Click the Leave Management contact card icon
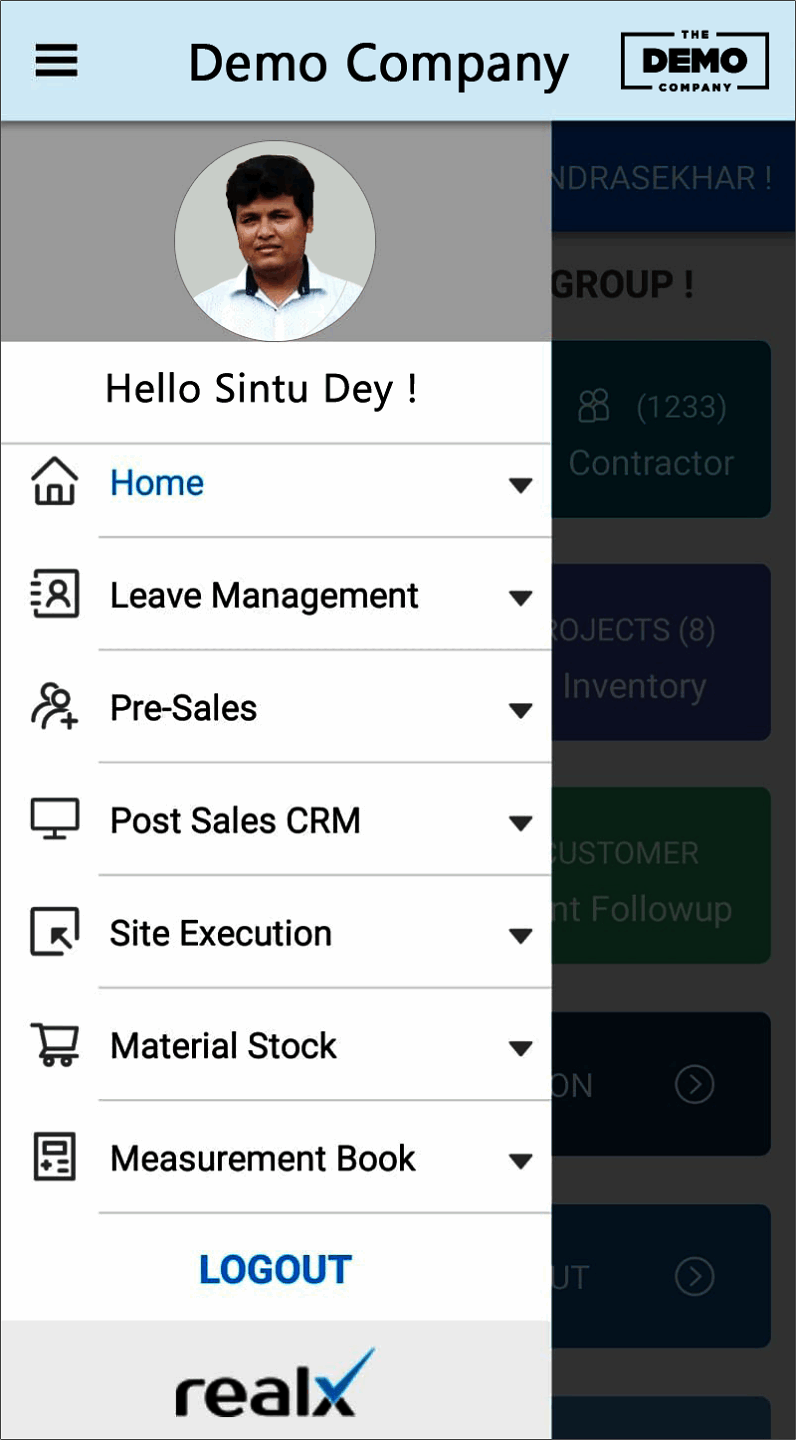This screenshot has width=796, height=1440. tap(55, 595)
